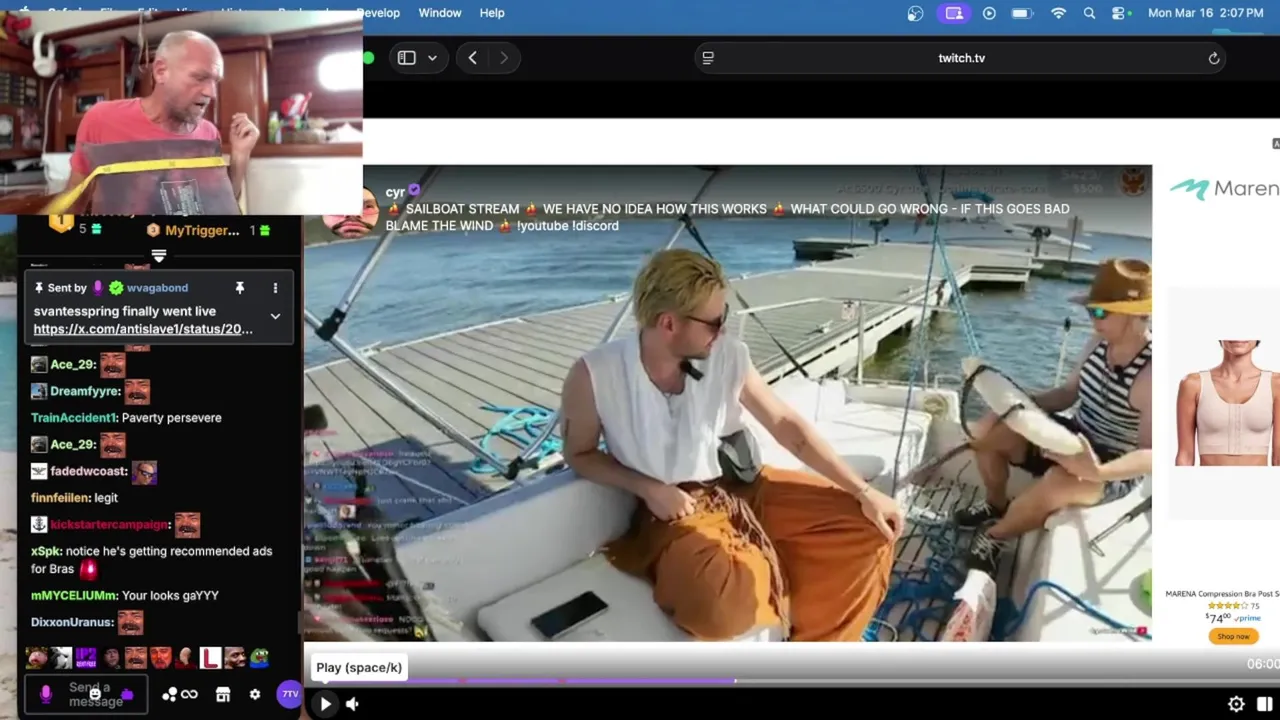Screen dimensions: 1280x720
Task: Open the screen sharing status icon
Action: tap(953, 13)
